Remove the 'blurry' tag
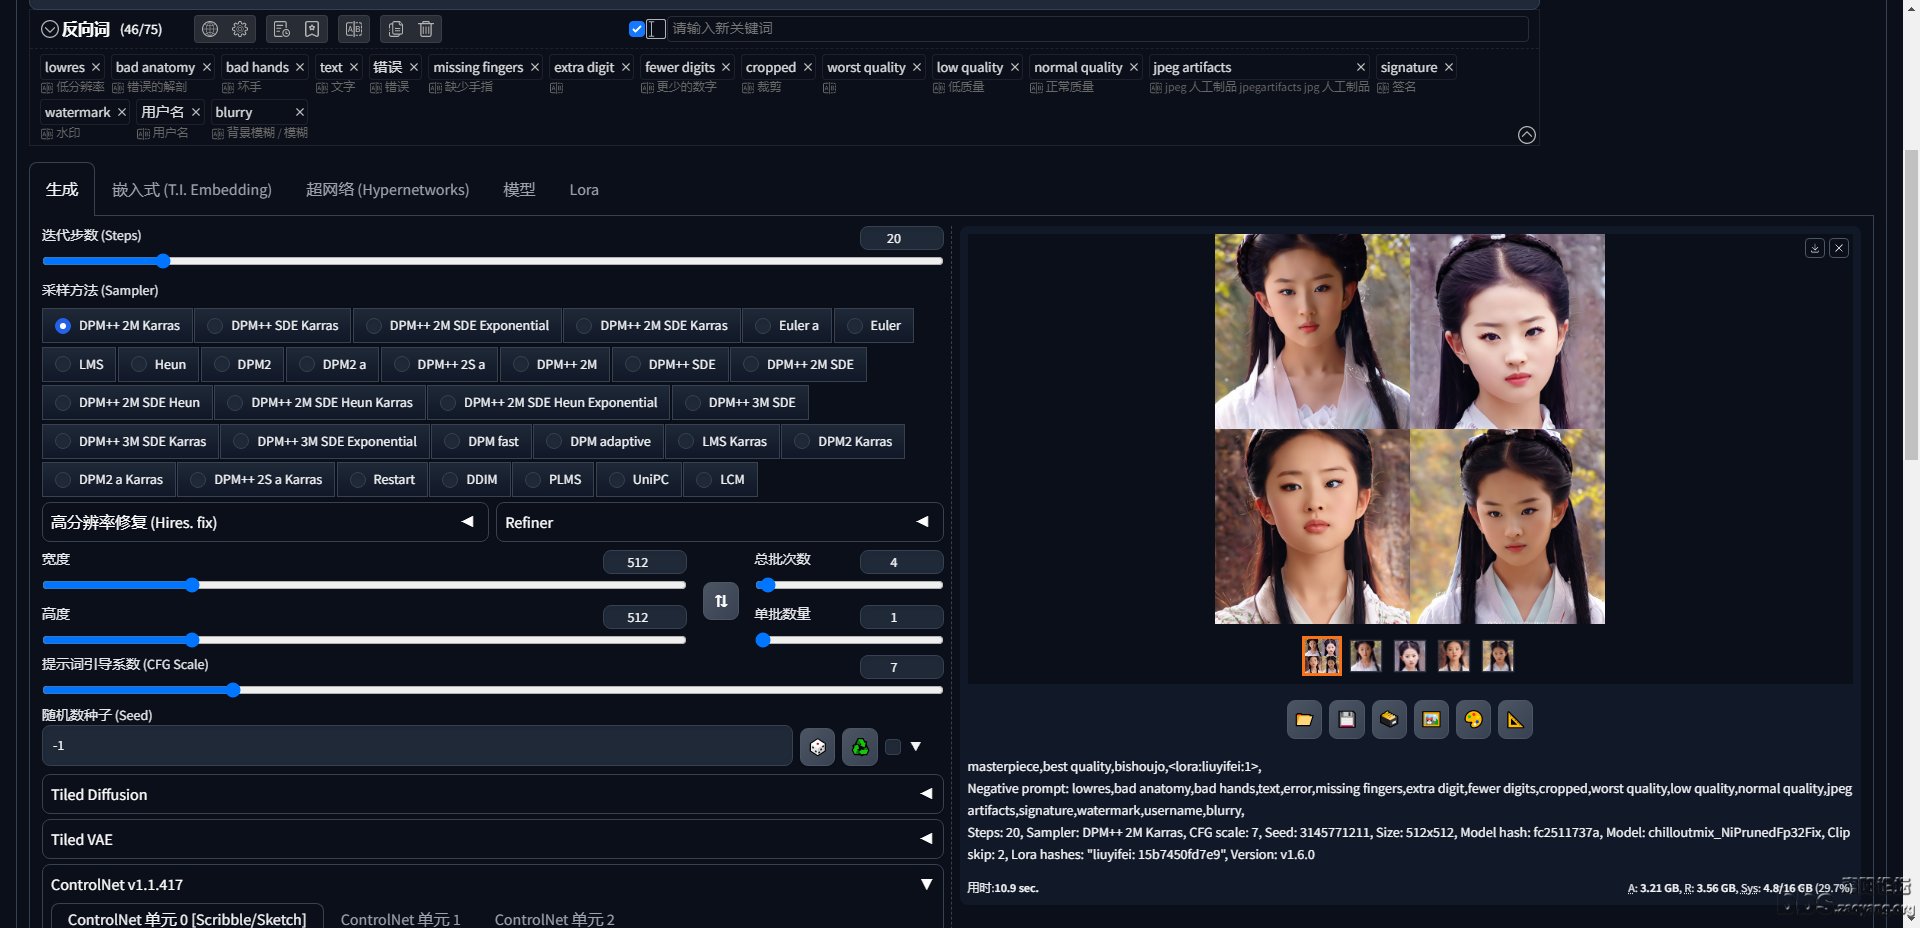The width and height of the screenshot is (1920, 928). point(300,112)
